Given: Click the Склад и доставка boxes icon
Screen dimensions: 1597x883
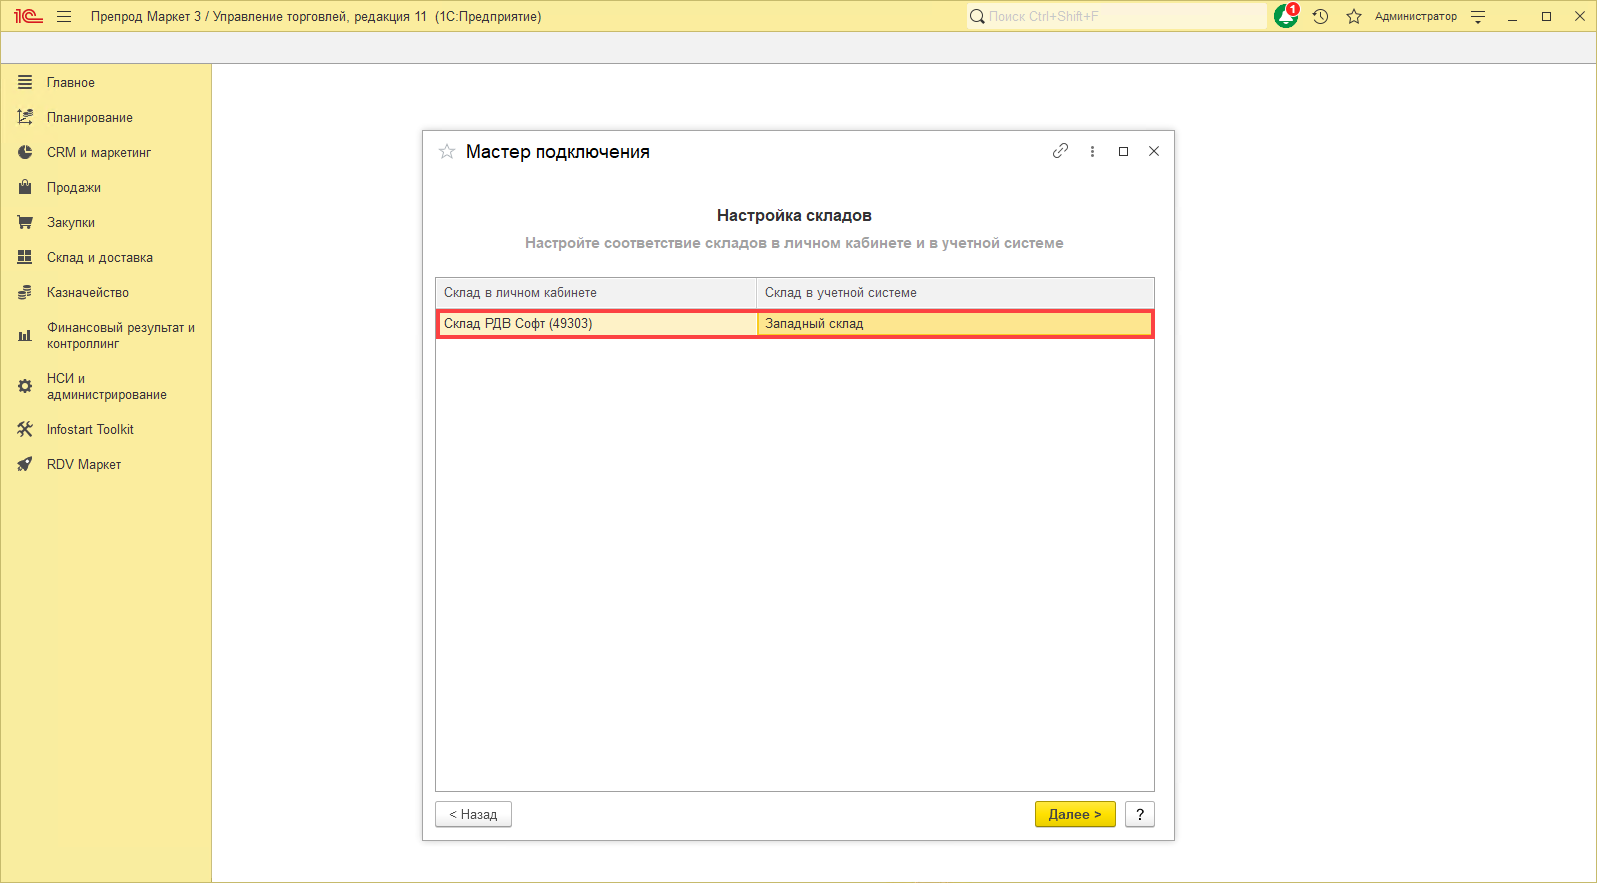Looking at the screenshot, I should pos(25,257).
